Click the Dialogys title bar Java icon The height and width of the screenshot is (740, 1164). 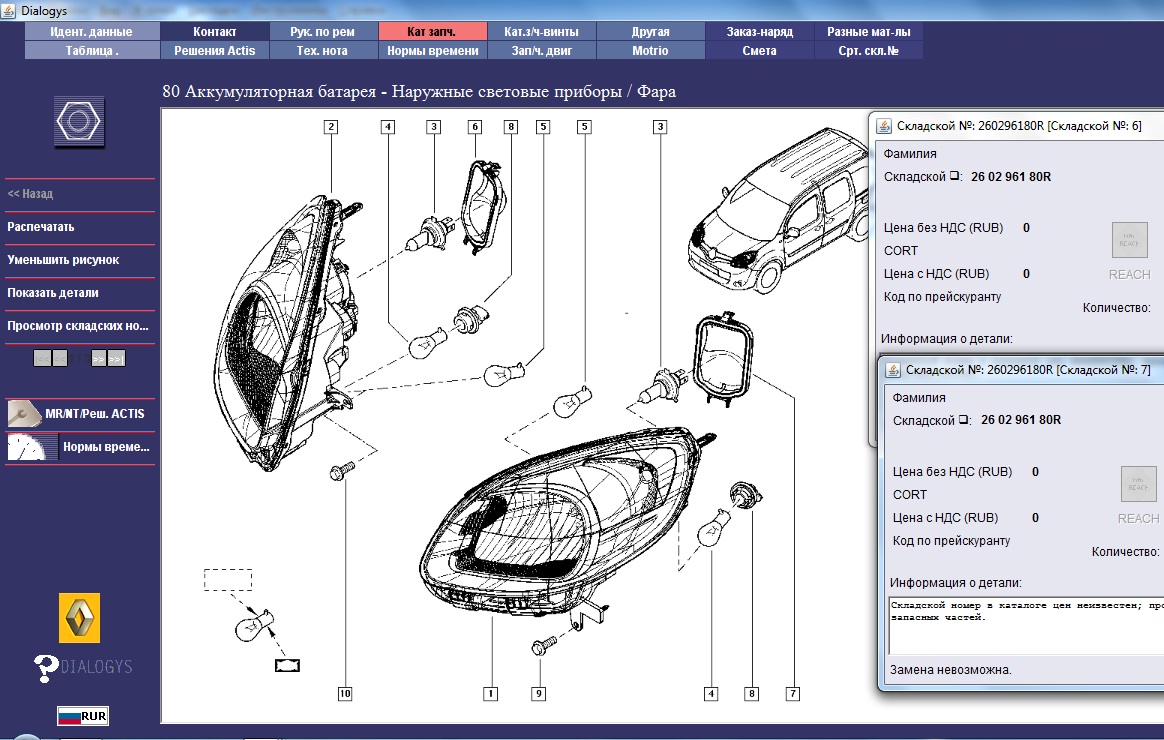click(8, 10)
